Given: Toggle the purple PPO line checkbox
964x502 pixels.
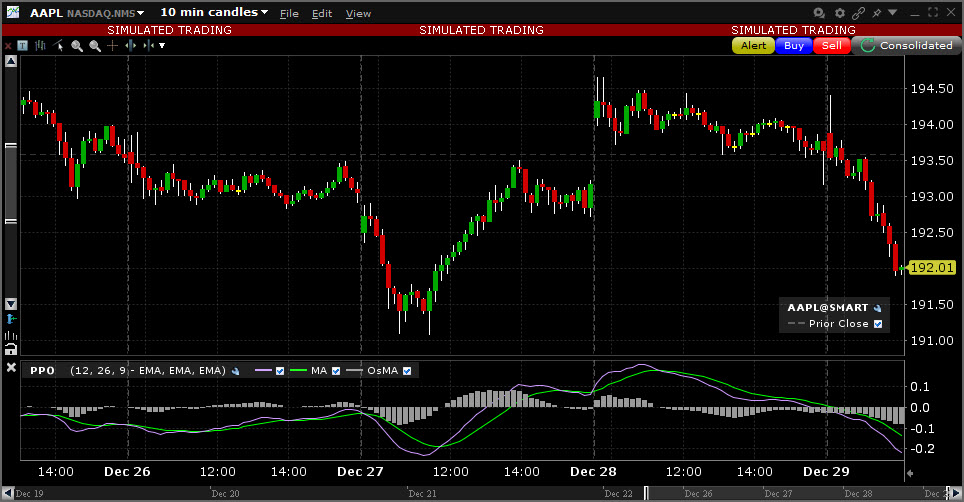Looking at the screenshot, I should pyautogui.click(x=280, y=371).
